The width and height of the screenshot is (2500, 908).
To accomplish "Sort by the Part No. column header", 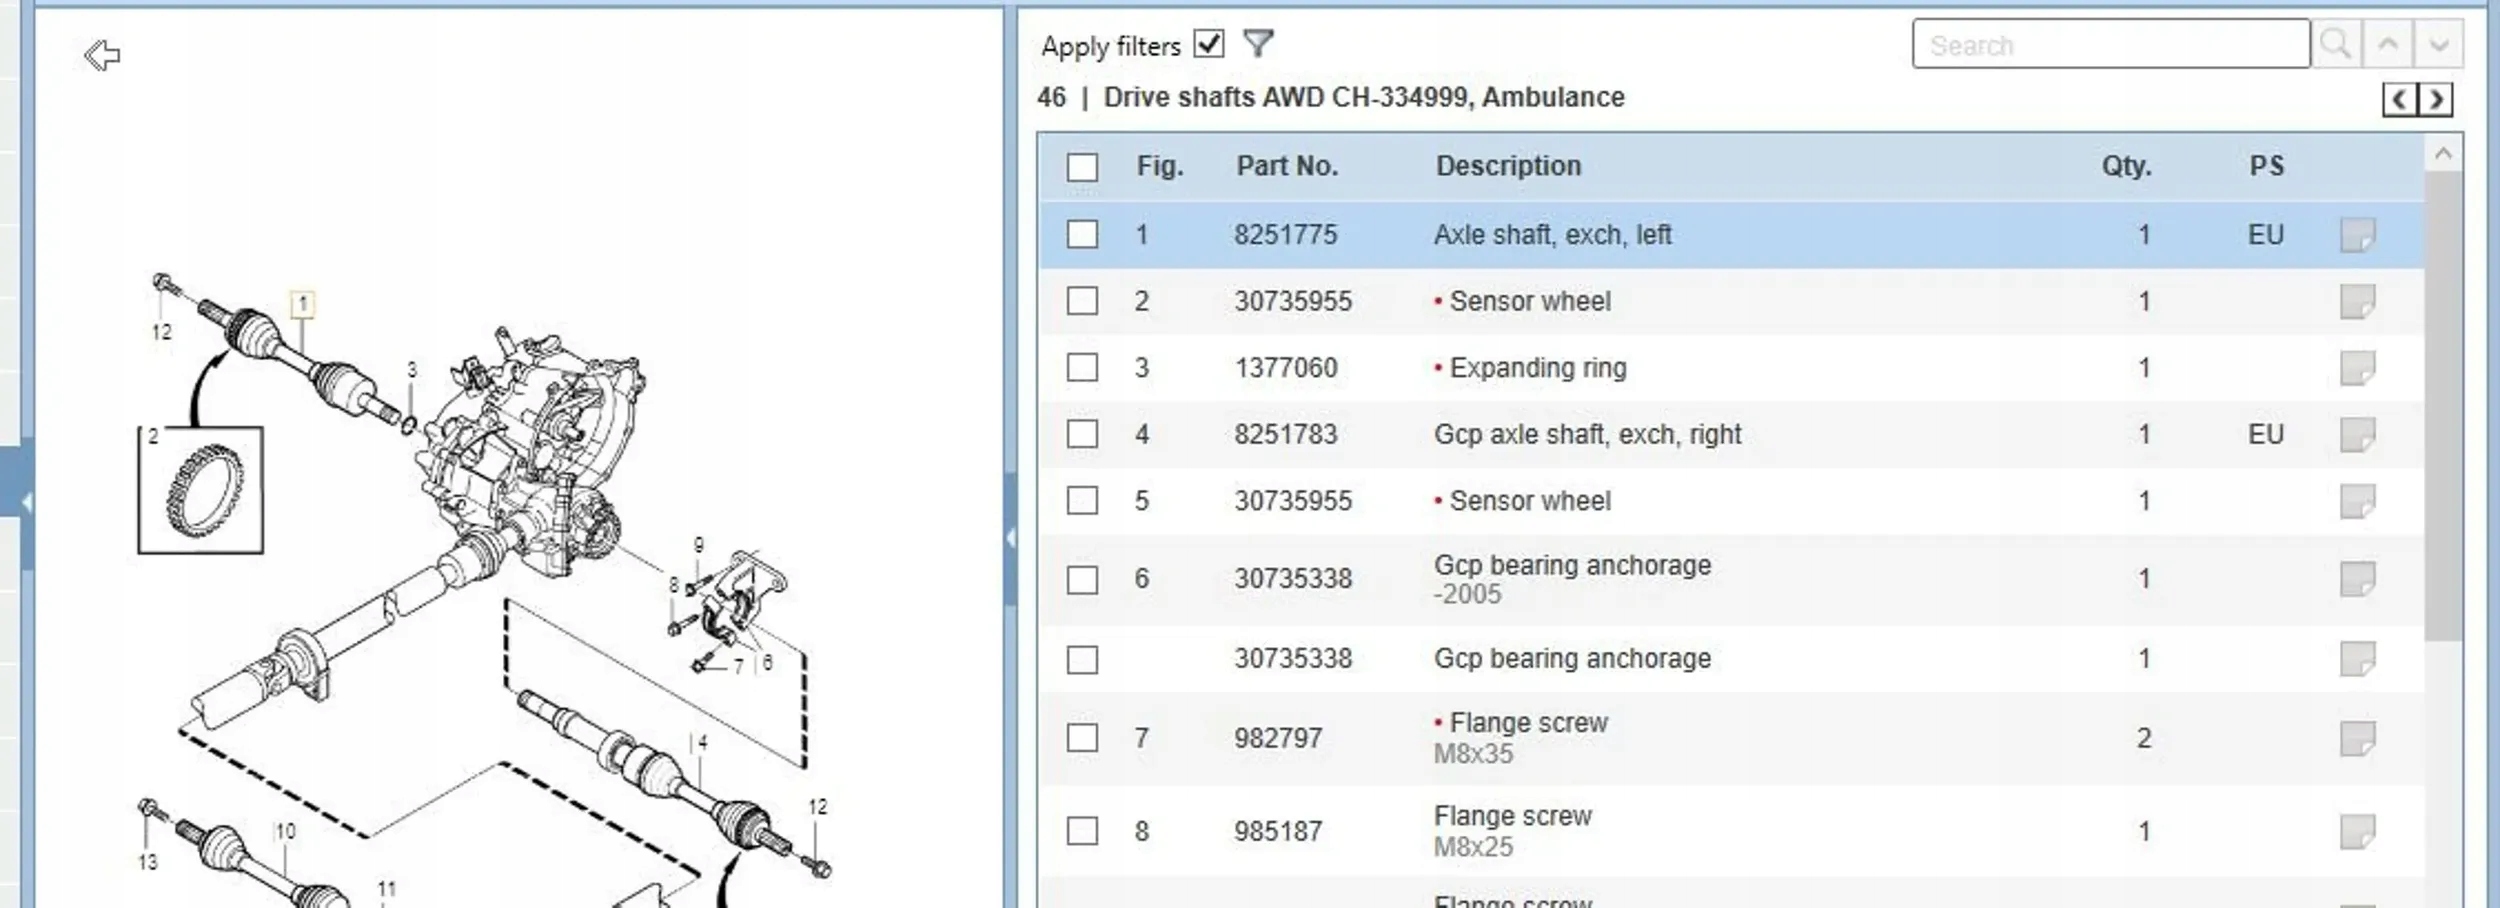I will click(1286, 166).
